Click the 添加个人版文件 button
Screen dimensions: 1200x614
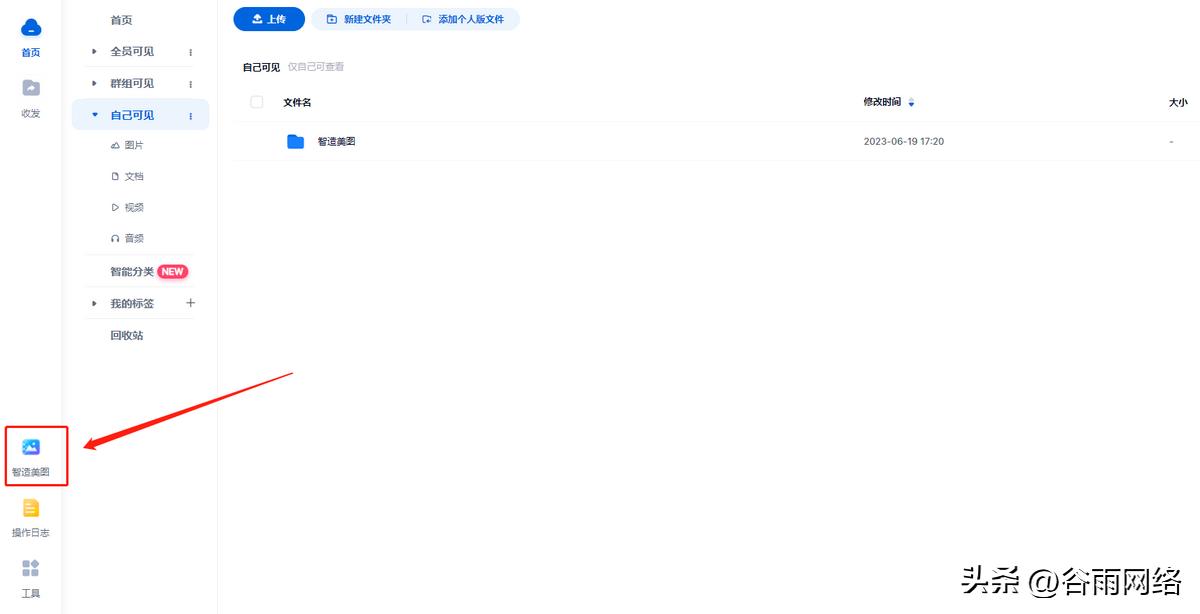coord(466,18)
